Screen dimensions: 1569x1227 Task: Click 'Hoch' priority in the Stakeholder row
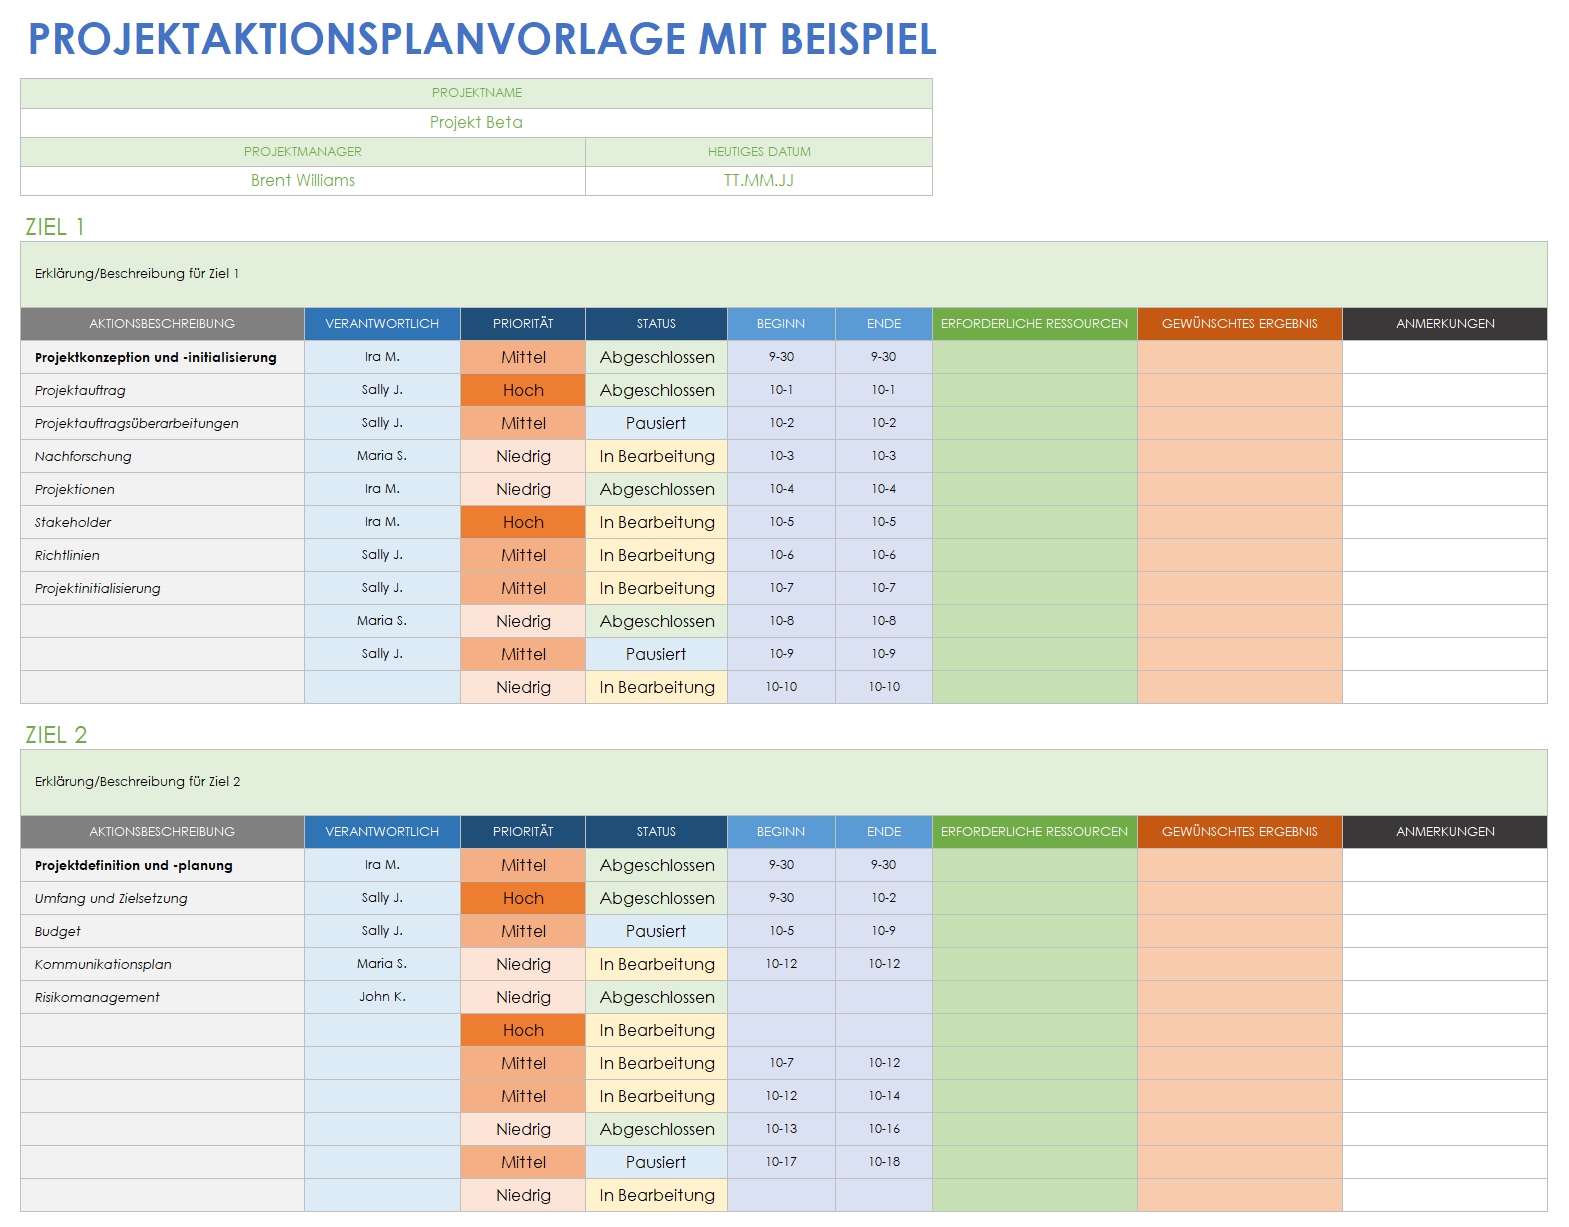click(x=523, y=522)
